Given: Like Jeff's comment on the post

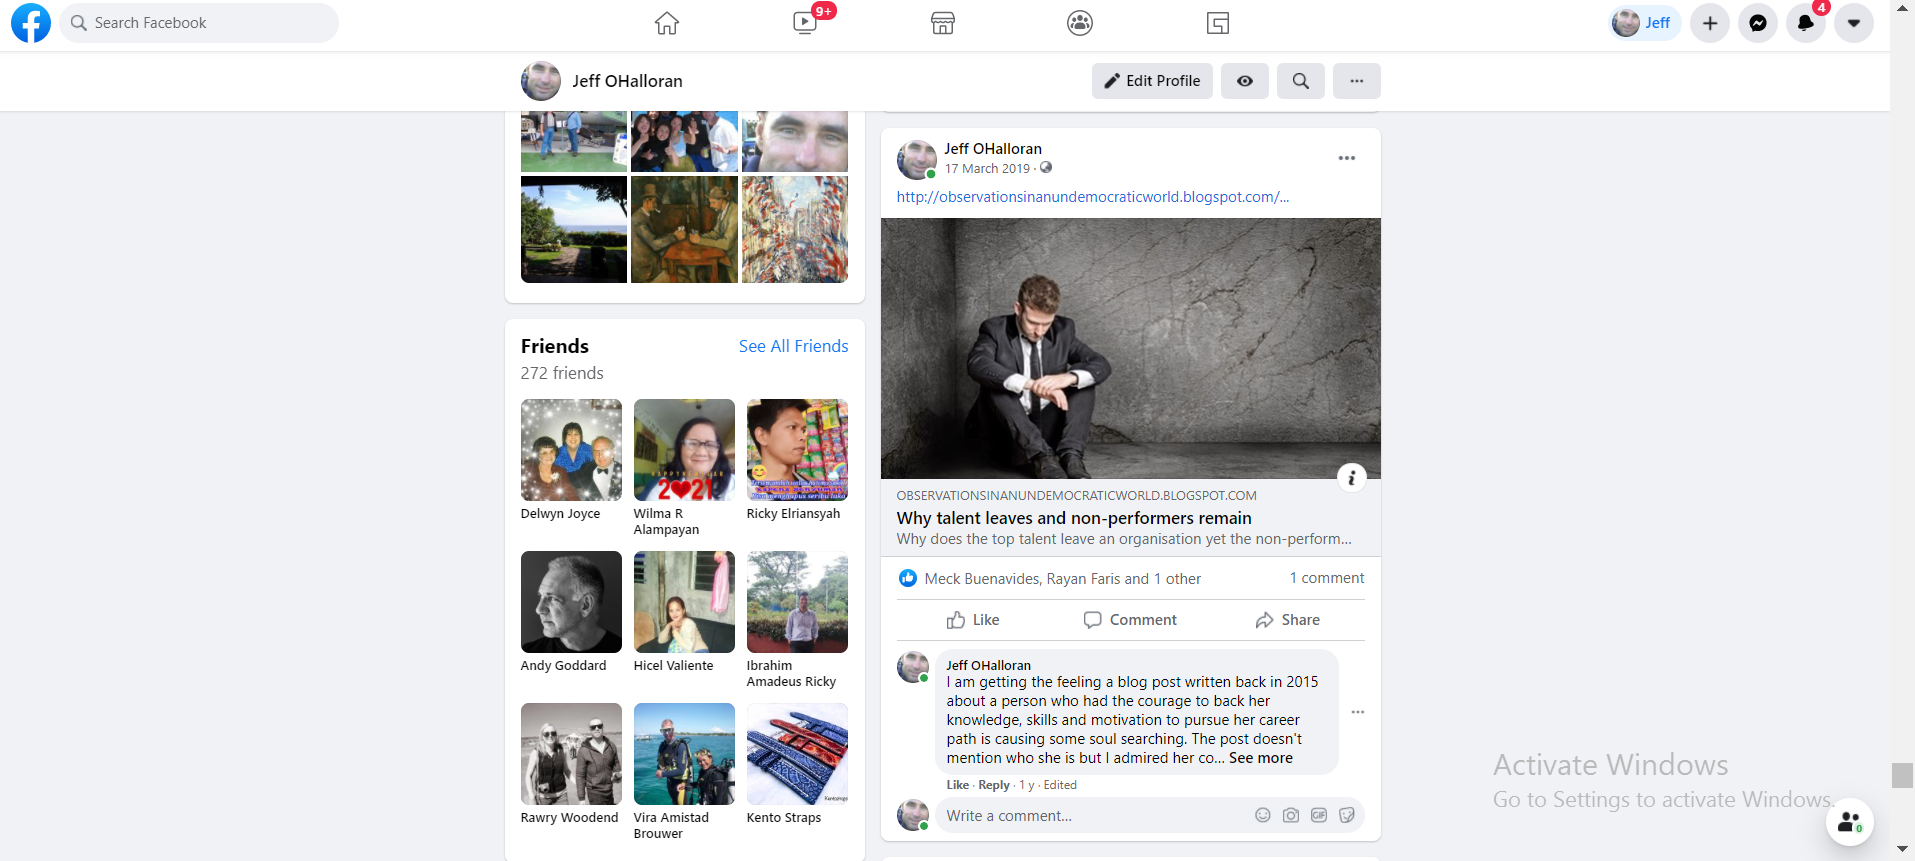Looking at the screenshot, I should point(957,785).
